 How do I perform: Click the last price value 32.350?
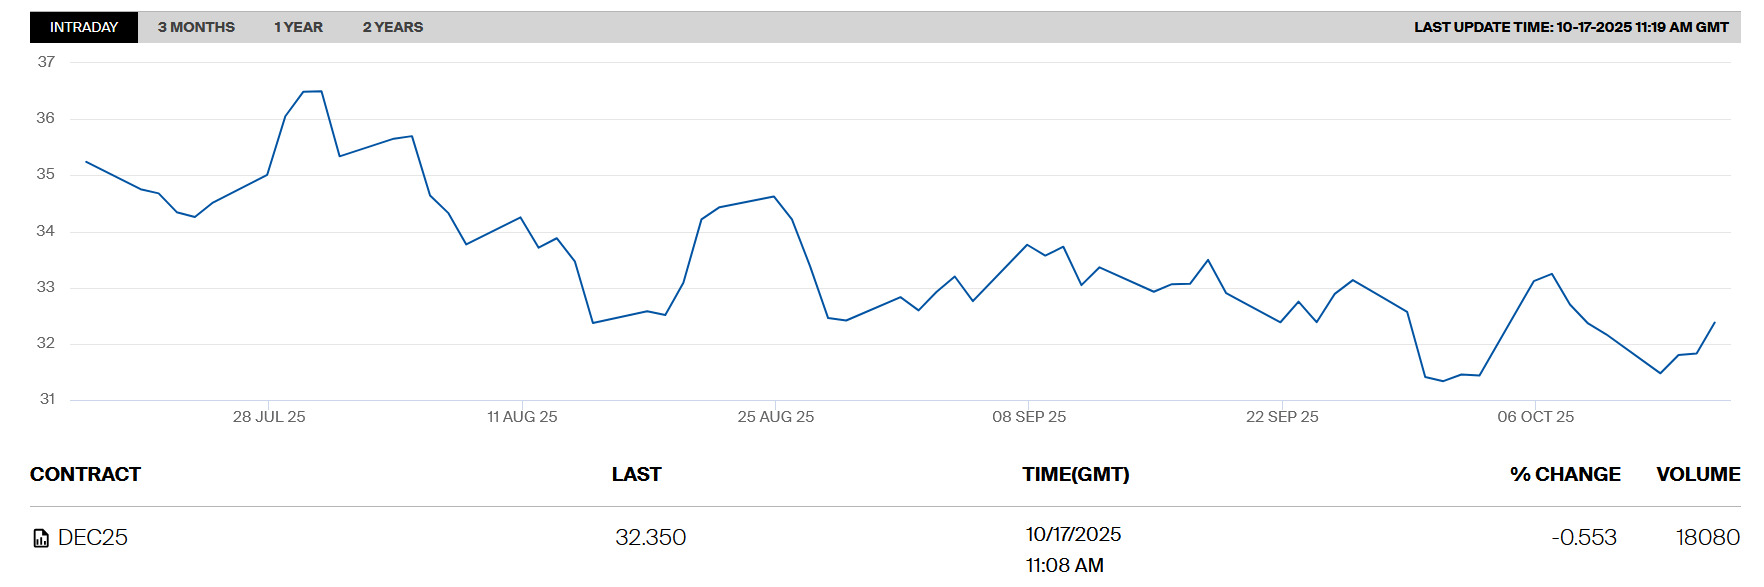tap(650, 538)
